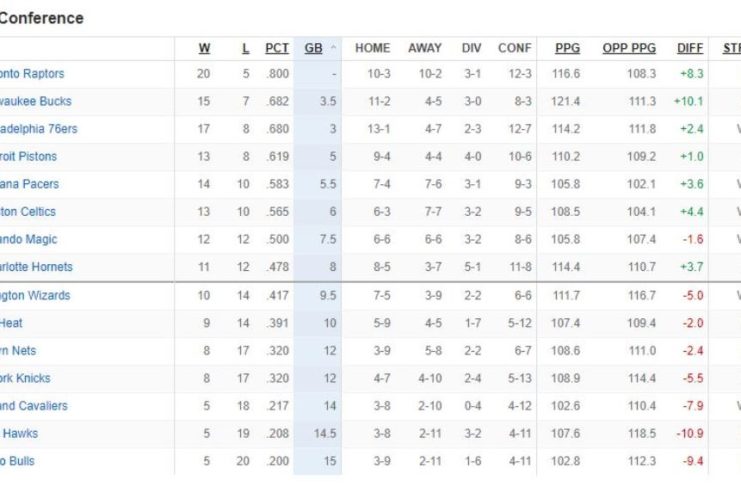
Task: Select the Philadelphia 76ers link
Action: [38, 129]
